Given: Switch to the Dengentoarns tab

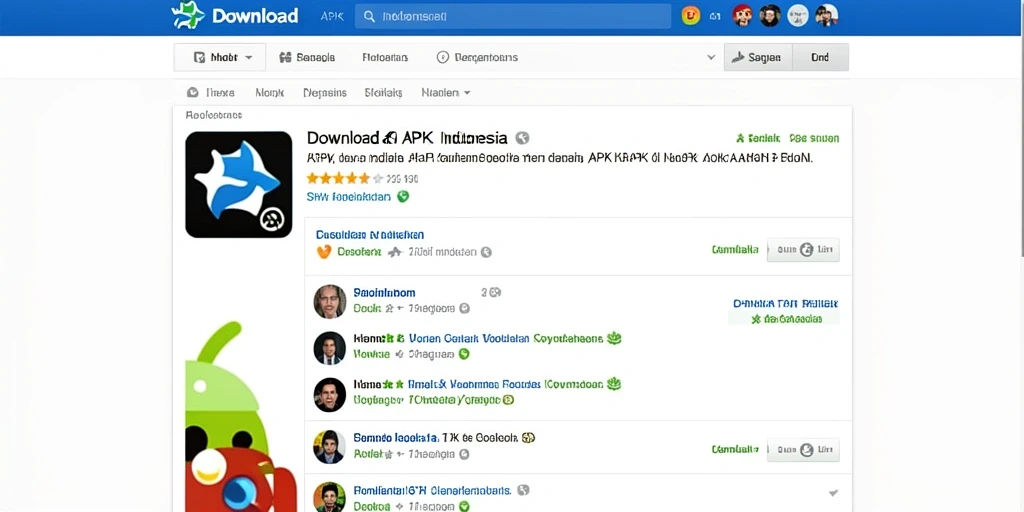Looking at the screenshot, I should tap(477, 57).
